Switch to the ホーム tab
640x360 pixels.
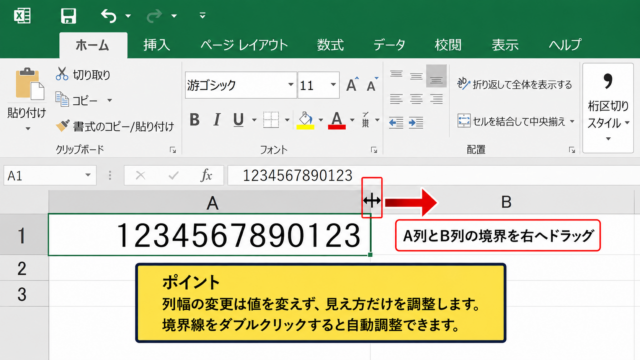(93, 45)
